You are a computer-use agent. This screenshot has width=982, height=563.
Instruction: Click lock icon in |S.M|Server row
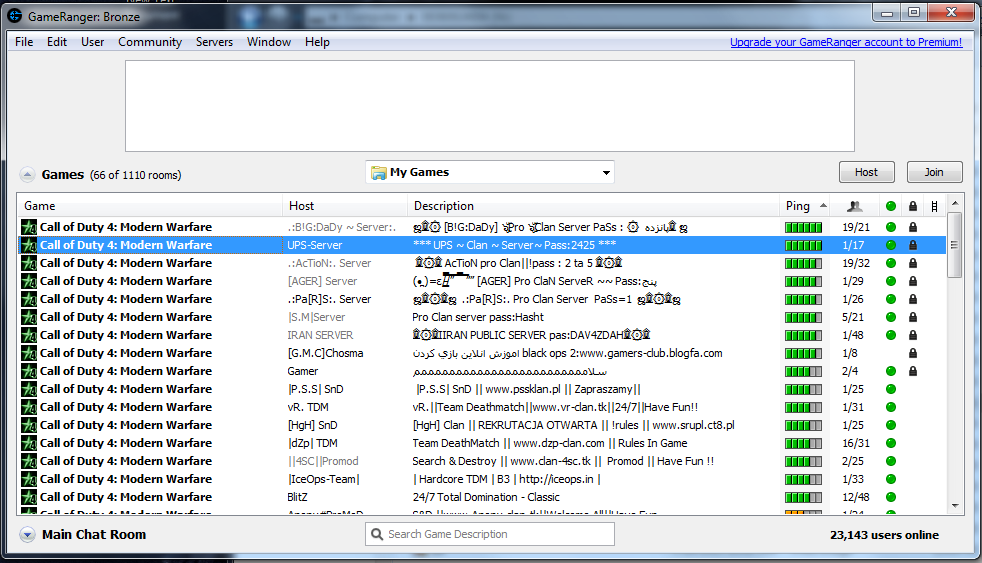(912, 317)
